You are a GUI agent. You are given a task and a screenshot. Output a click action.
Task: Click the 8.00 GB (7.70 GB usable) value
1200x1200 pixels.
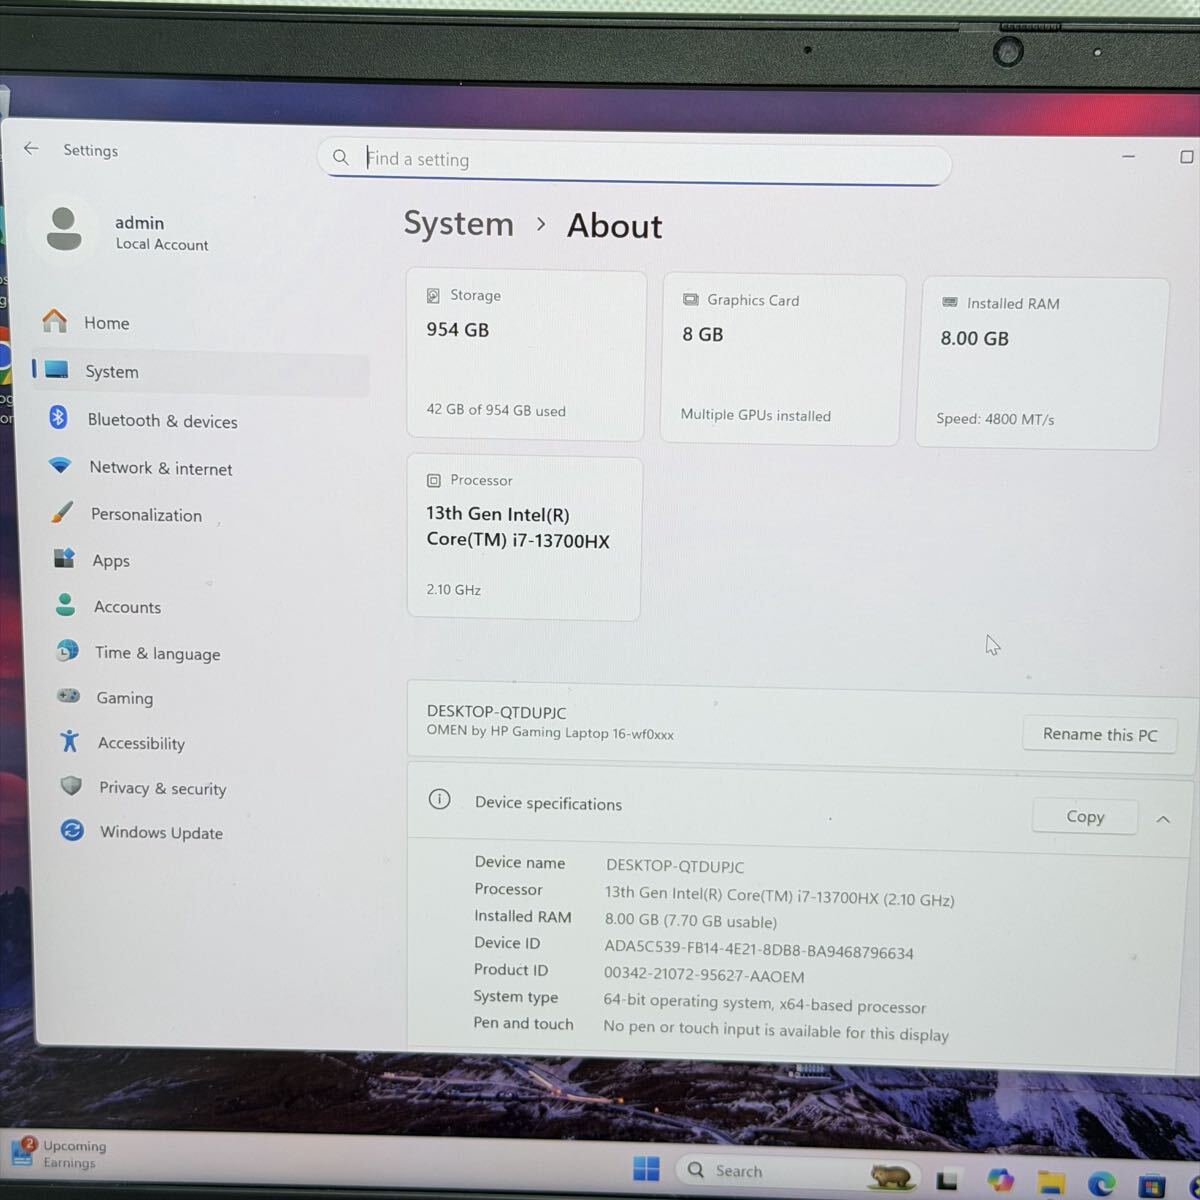pyautogui.click(x=691, y=920)
